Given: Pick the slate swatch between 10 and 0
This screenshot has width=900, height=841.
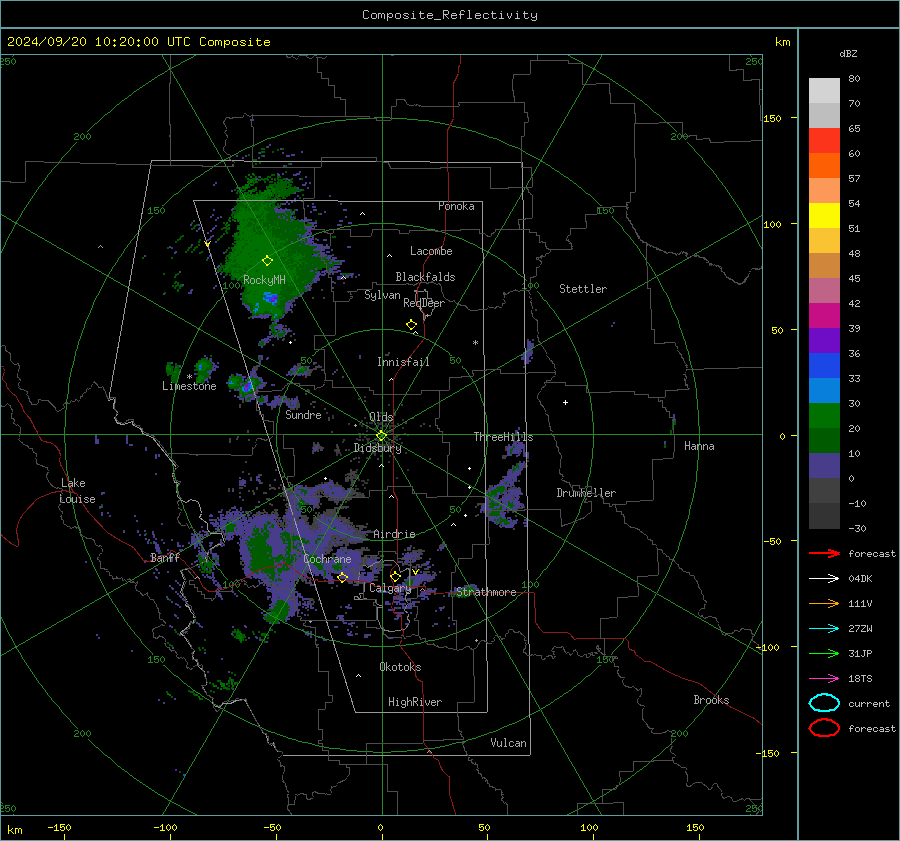Looking at the screenshot, I should (x=824, y=466).
